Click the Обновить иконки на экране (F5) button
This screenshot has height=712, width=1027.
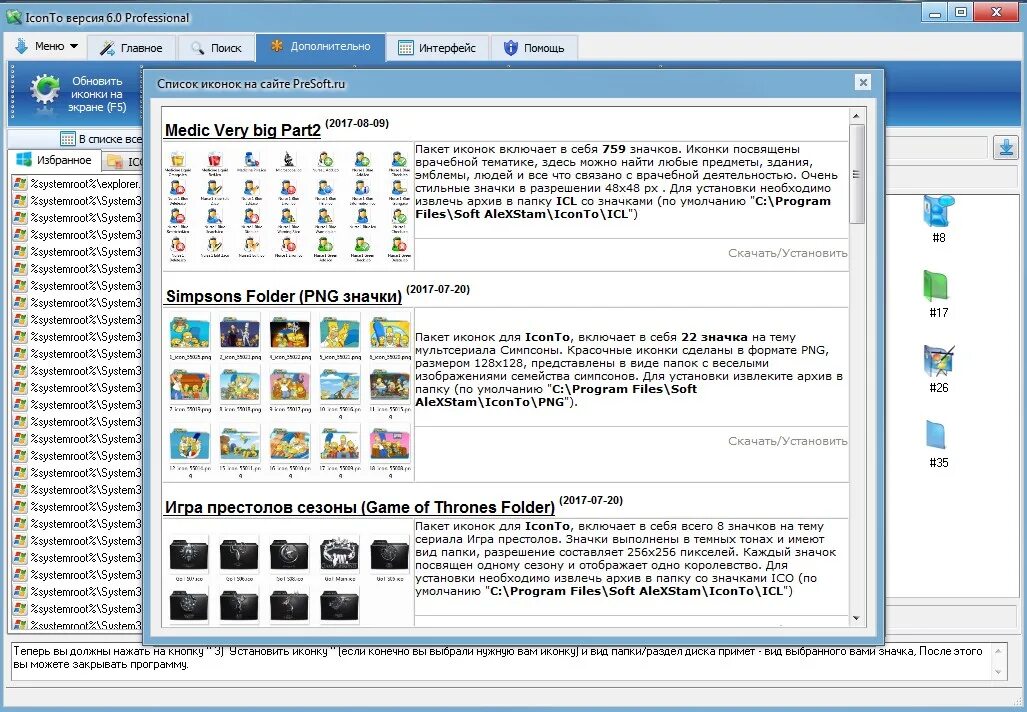click(x=77, y=94)
